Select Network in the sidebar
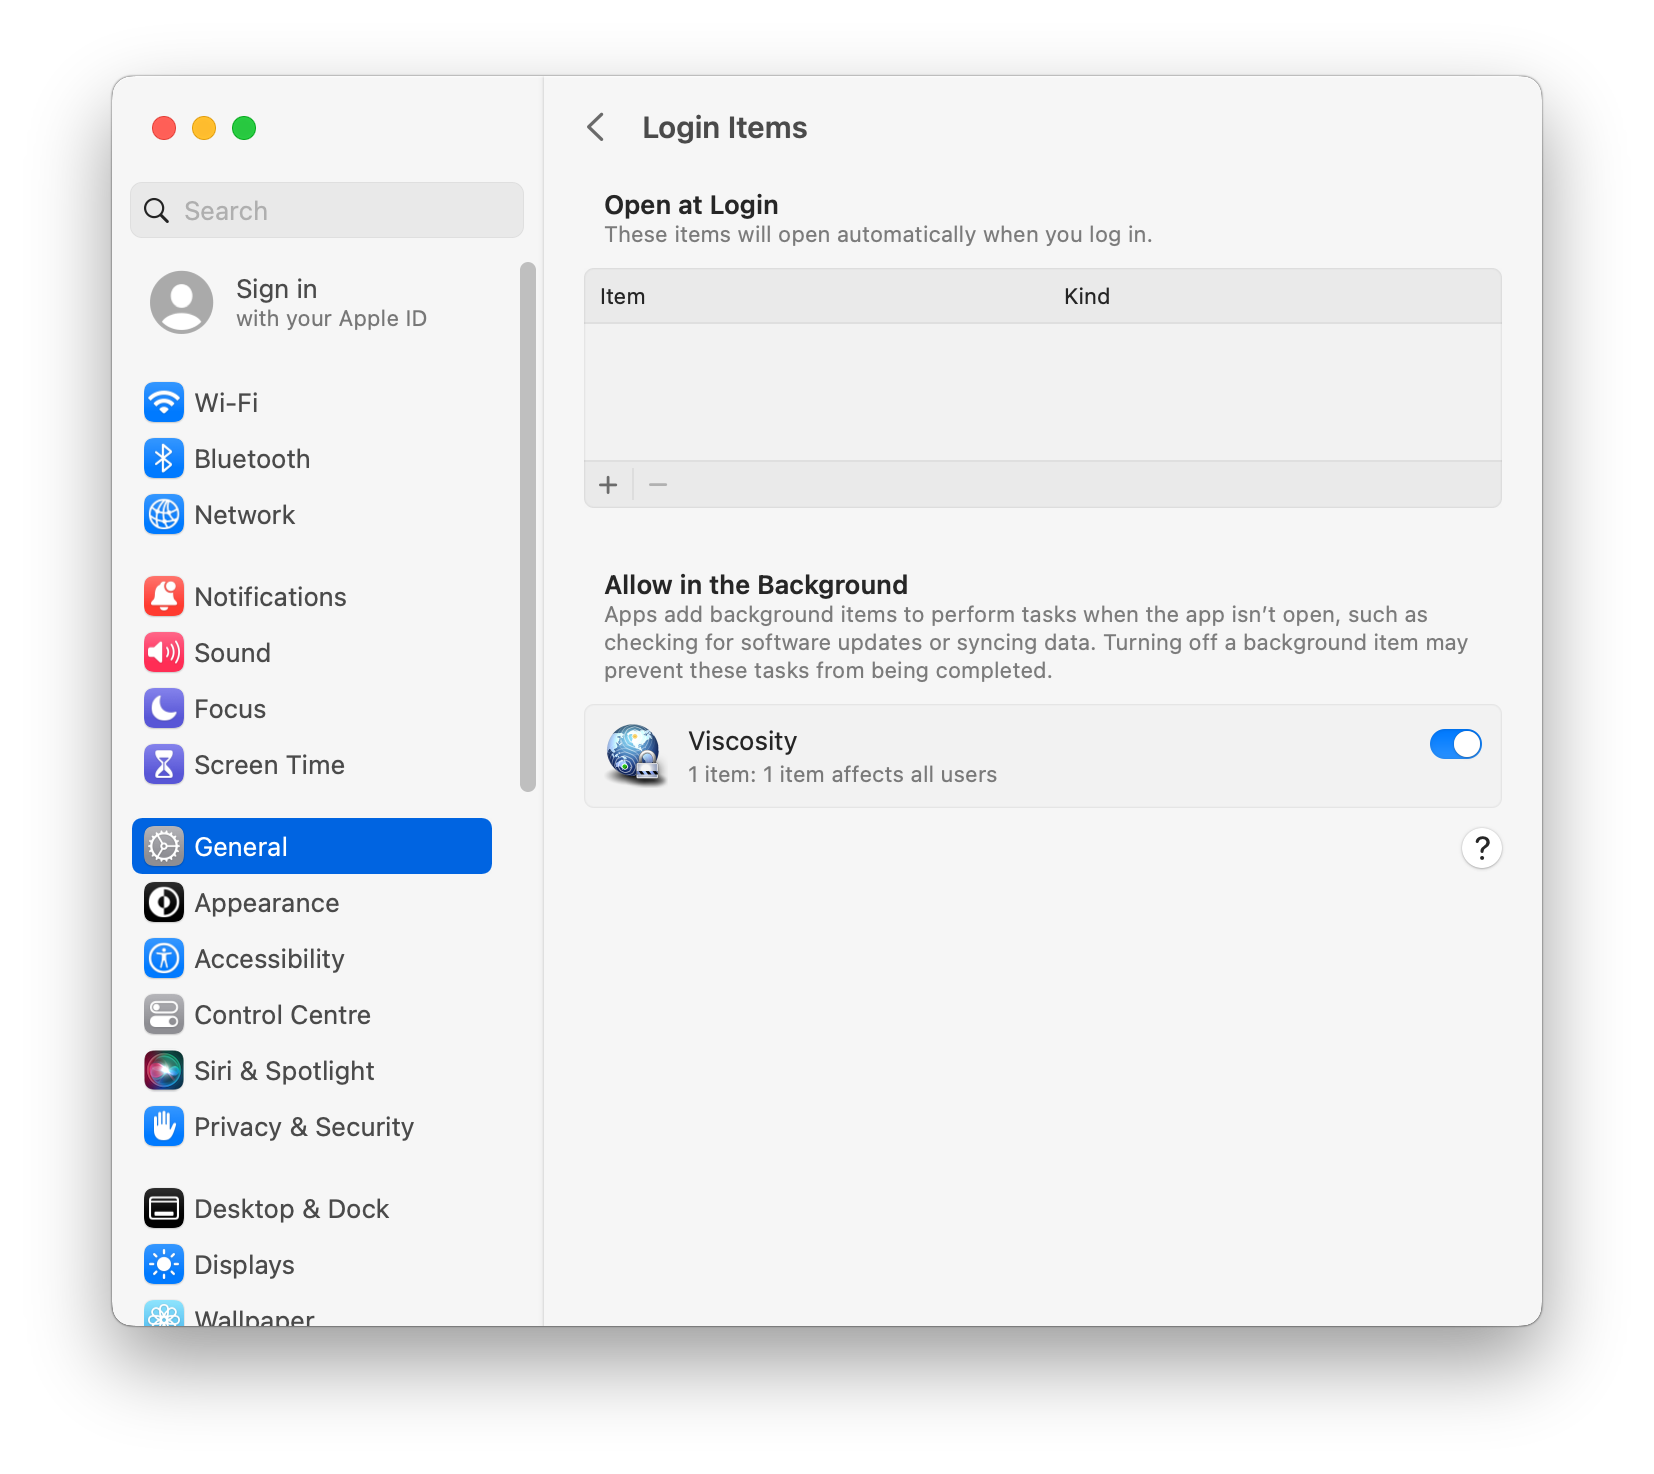The height and width of the screenshot is (1474, 1654). click(245, 515)
